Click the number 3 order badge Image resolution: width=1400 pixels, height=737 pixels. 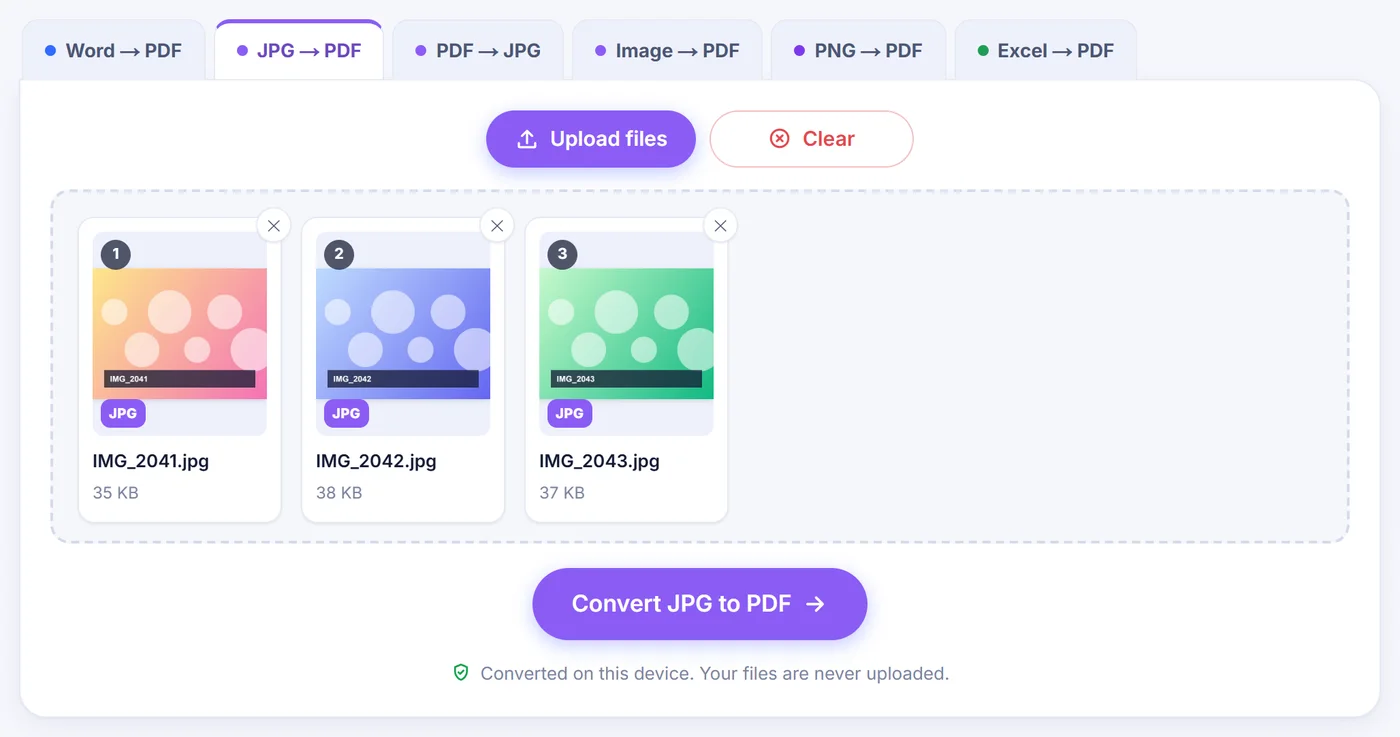pos(562,254)
